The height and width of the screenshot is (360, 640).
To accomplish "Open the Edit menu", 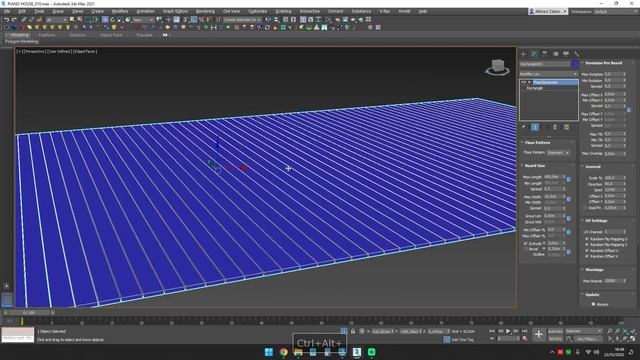I will click(x=22, y=11).
